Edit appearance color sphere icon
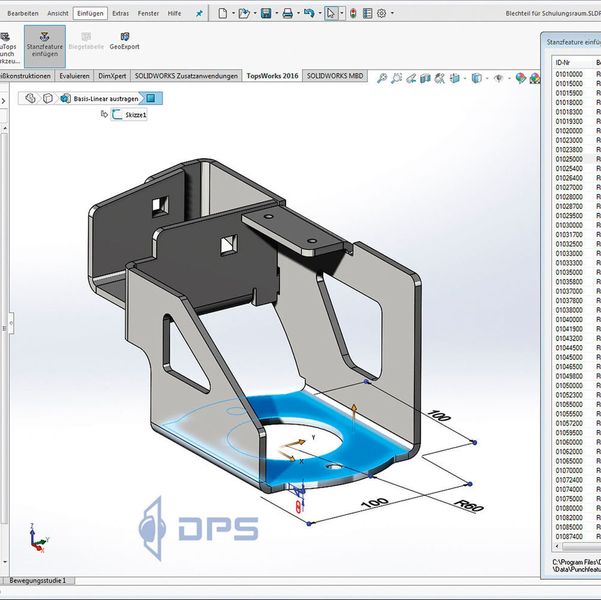This screenshot has width=601, height=600. click(x=521, y=78)
